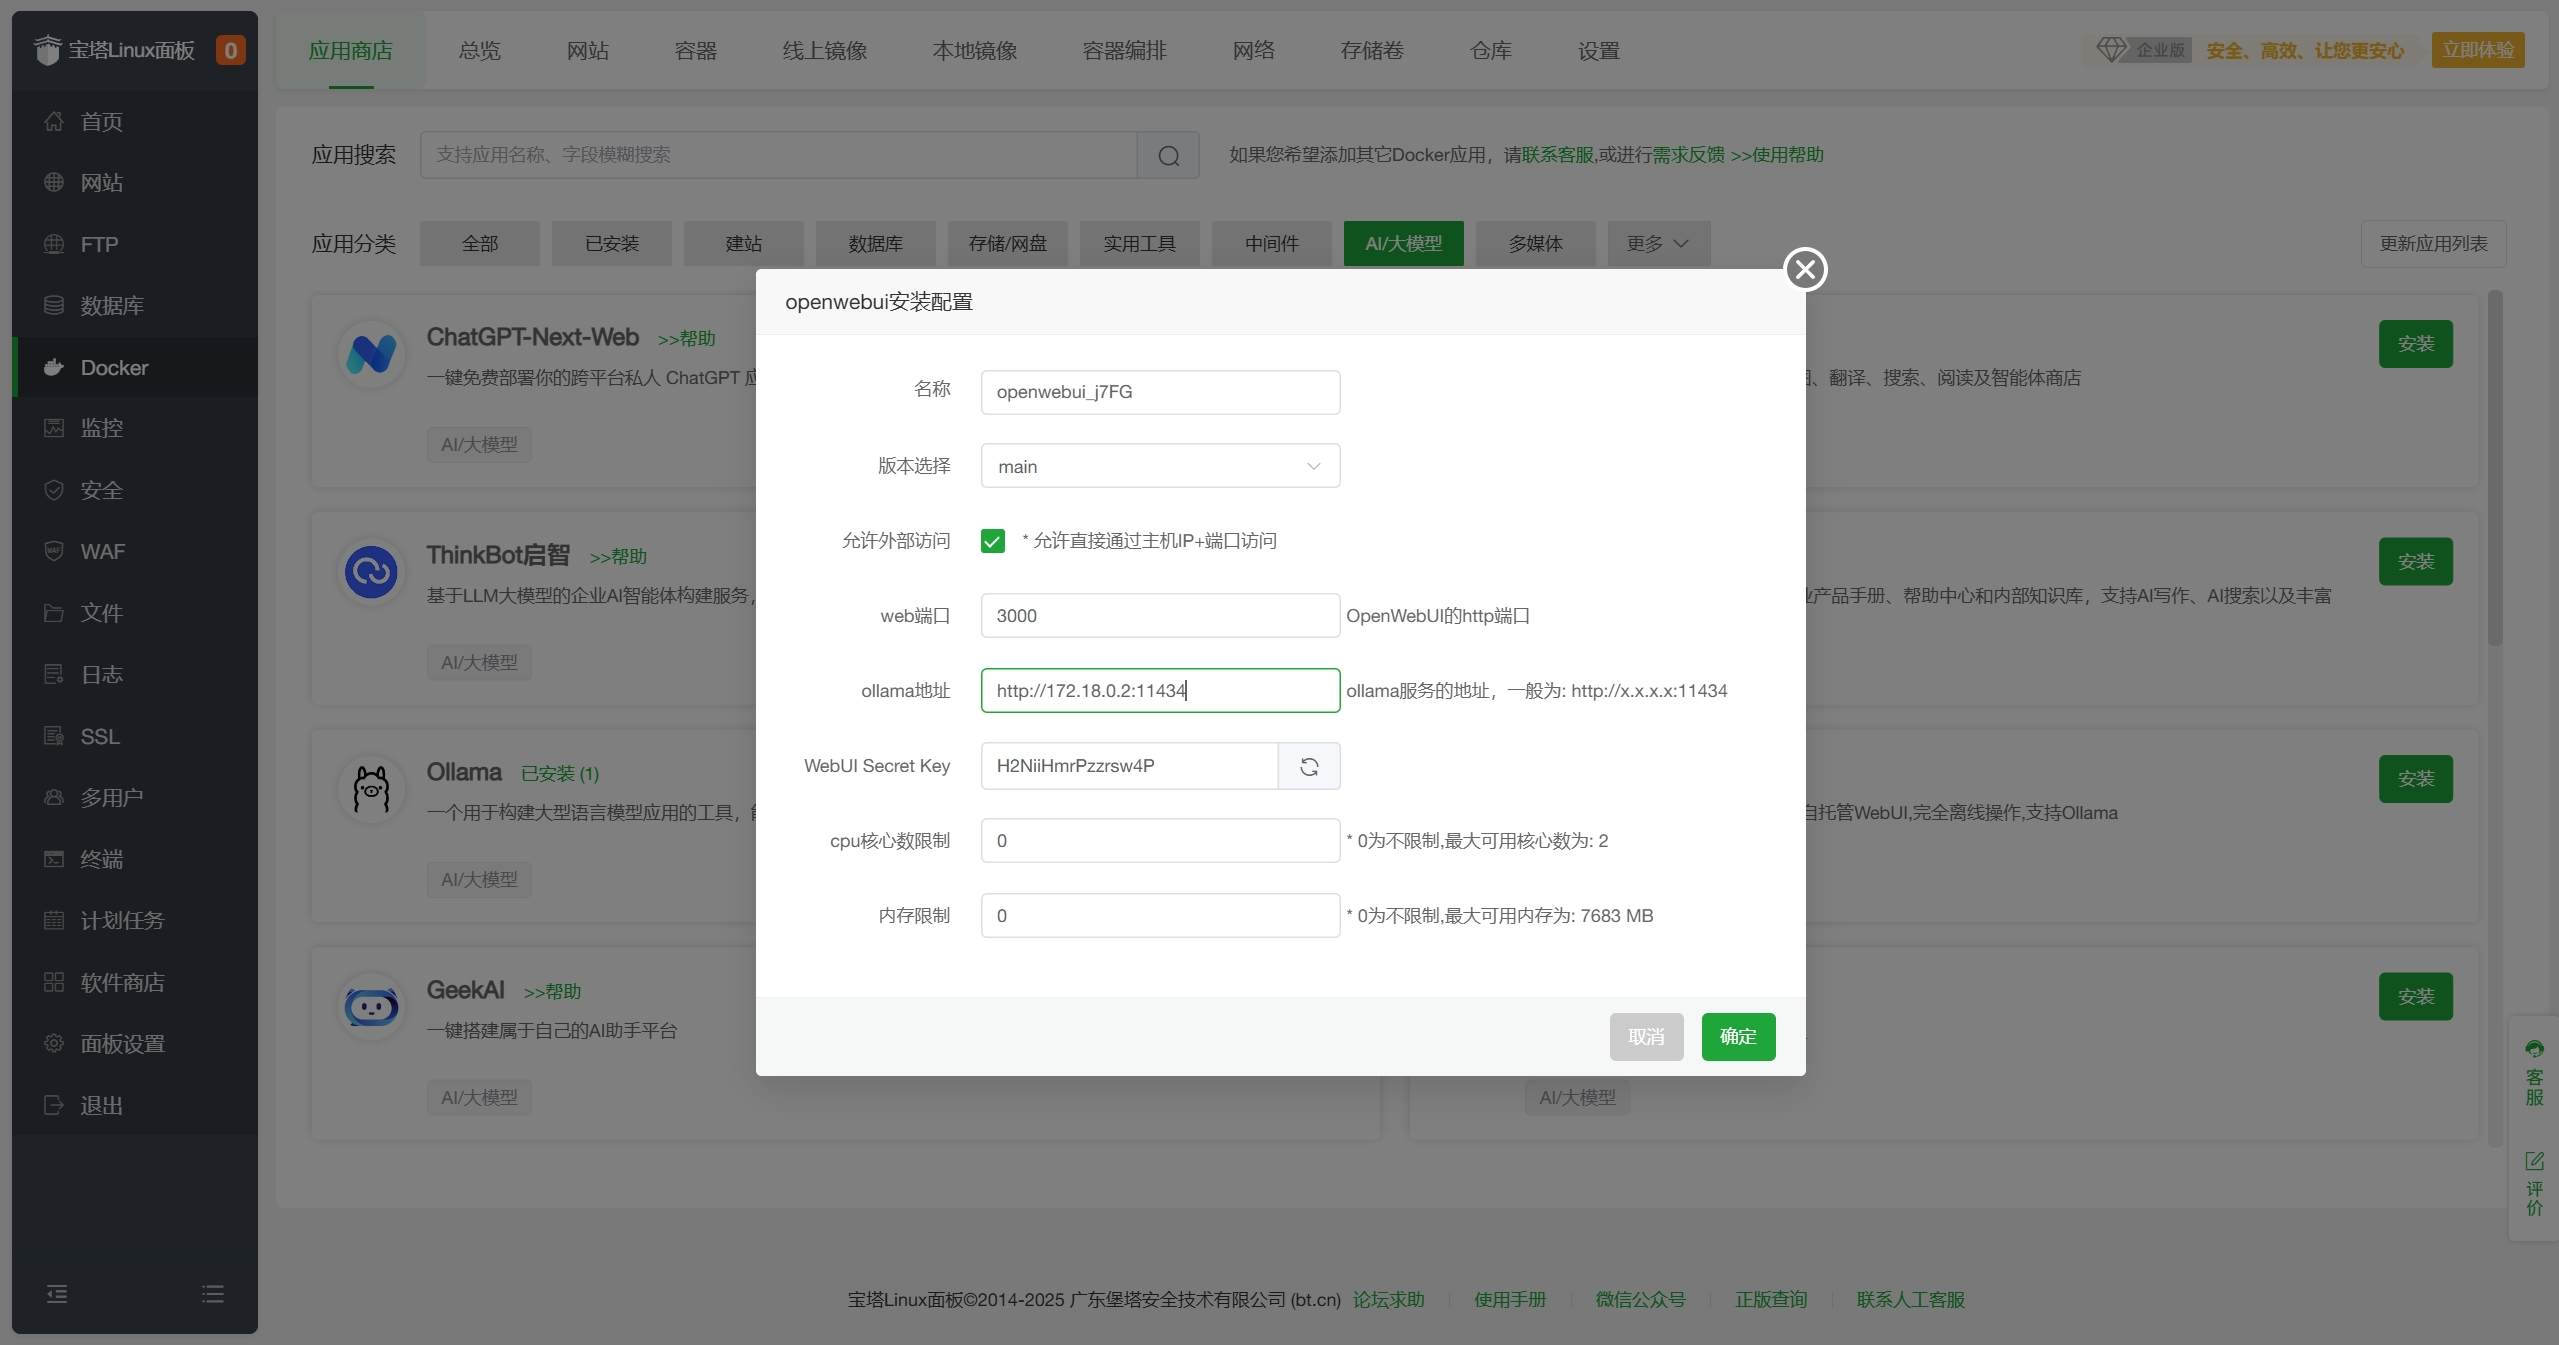Switch to the 本地镜像 tab
2559x1345 pixels.
(x=974, y=50)
